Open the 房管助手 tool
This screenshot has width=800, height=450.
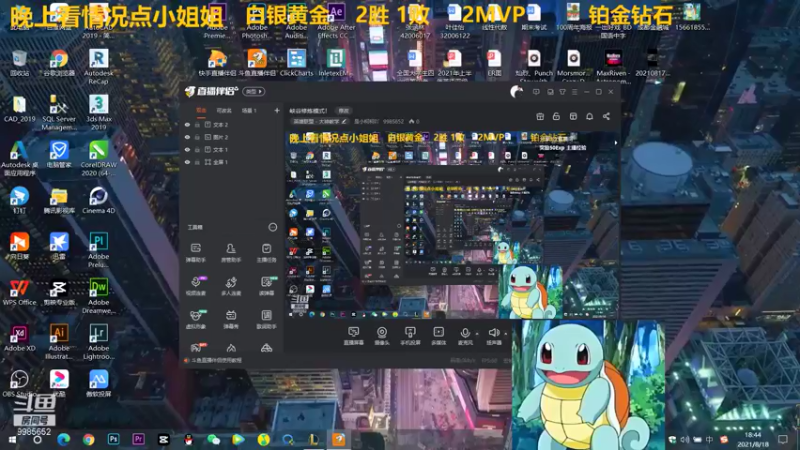tap(231, 253)
